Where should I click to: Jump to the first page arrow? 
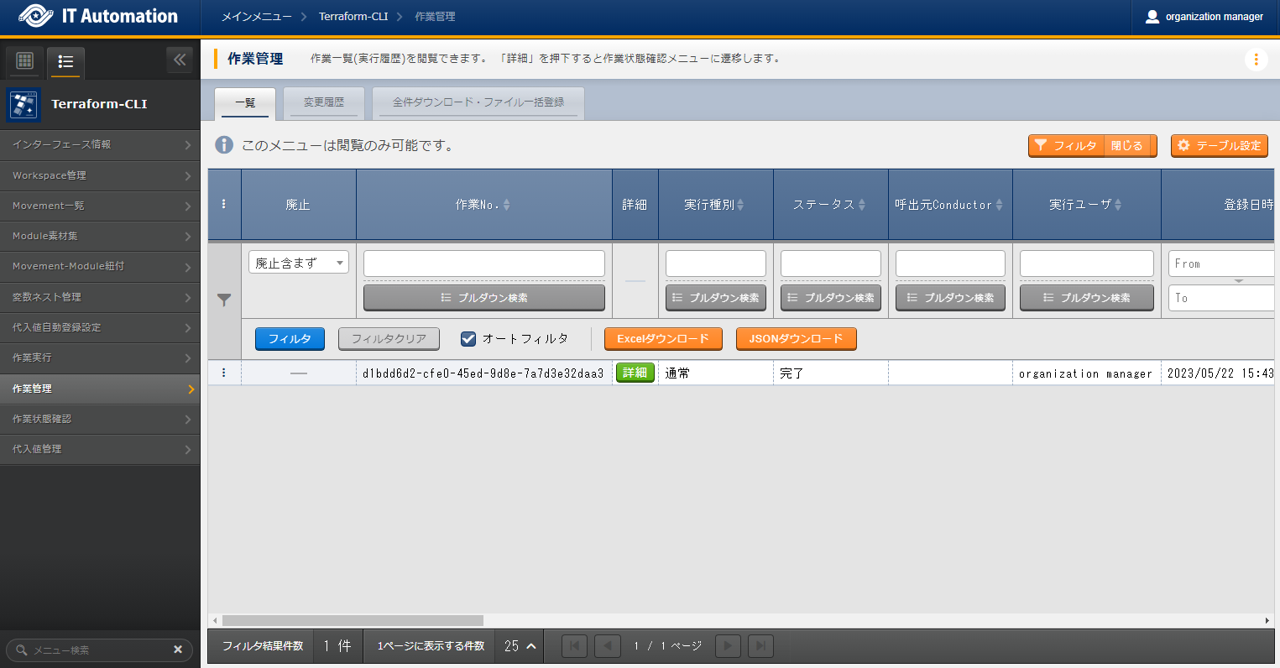pos(575,646)
